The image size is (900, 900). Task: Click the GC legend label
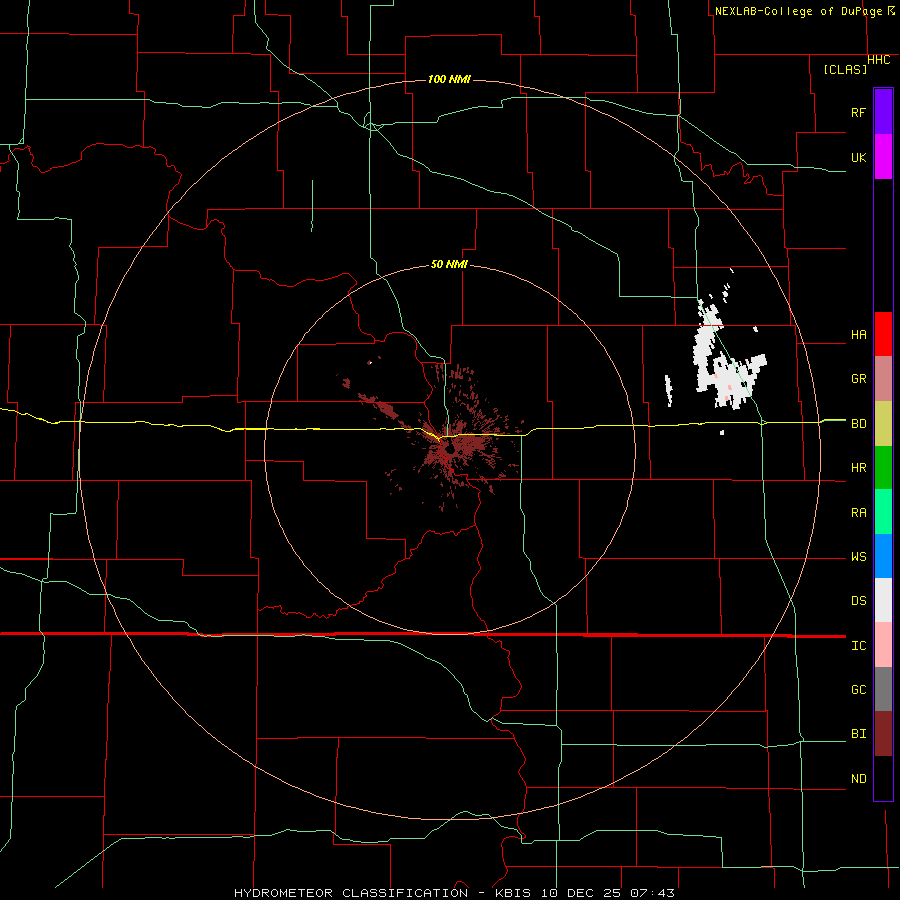[858, 690]
